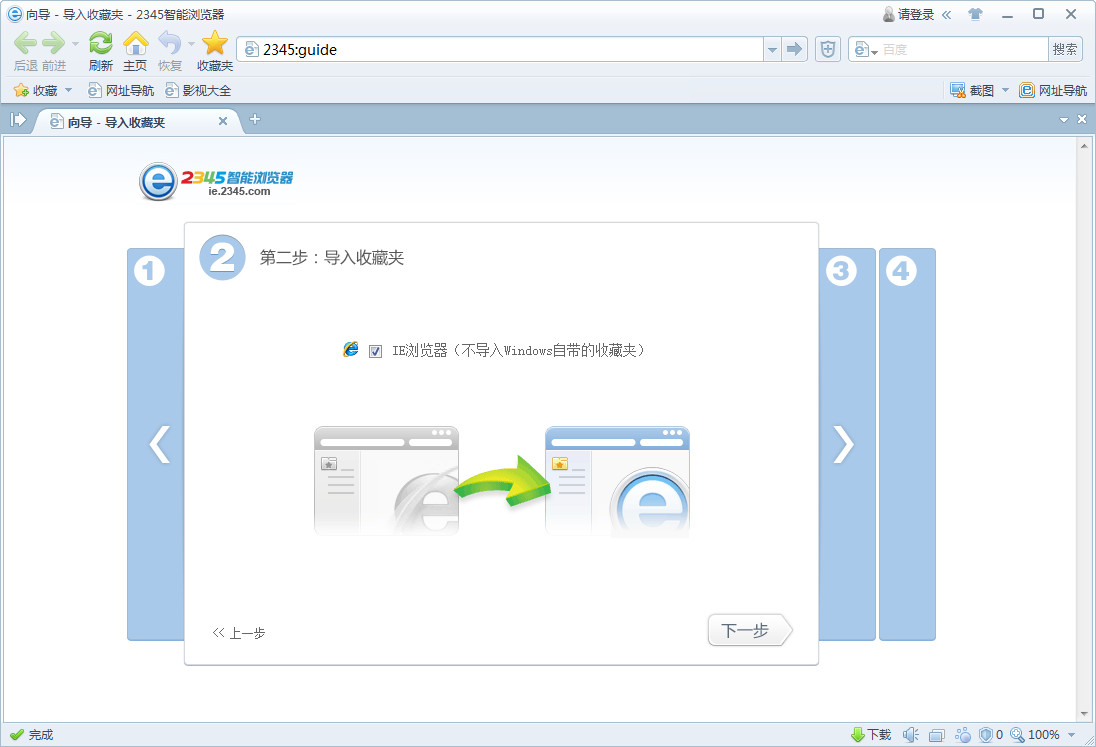Click the Go arrow next to address bar
The width and height of the screenshot is (1096, 747).
[794, 50]
